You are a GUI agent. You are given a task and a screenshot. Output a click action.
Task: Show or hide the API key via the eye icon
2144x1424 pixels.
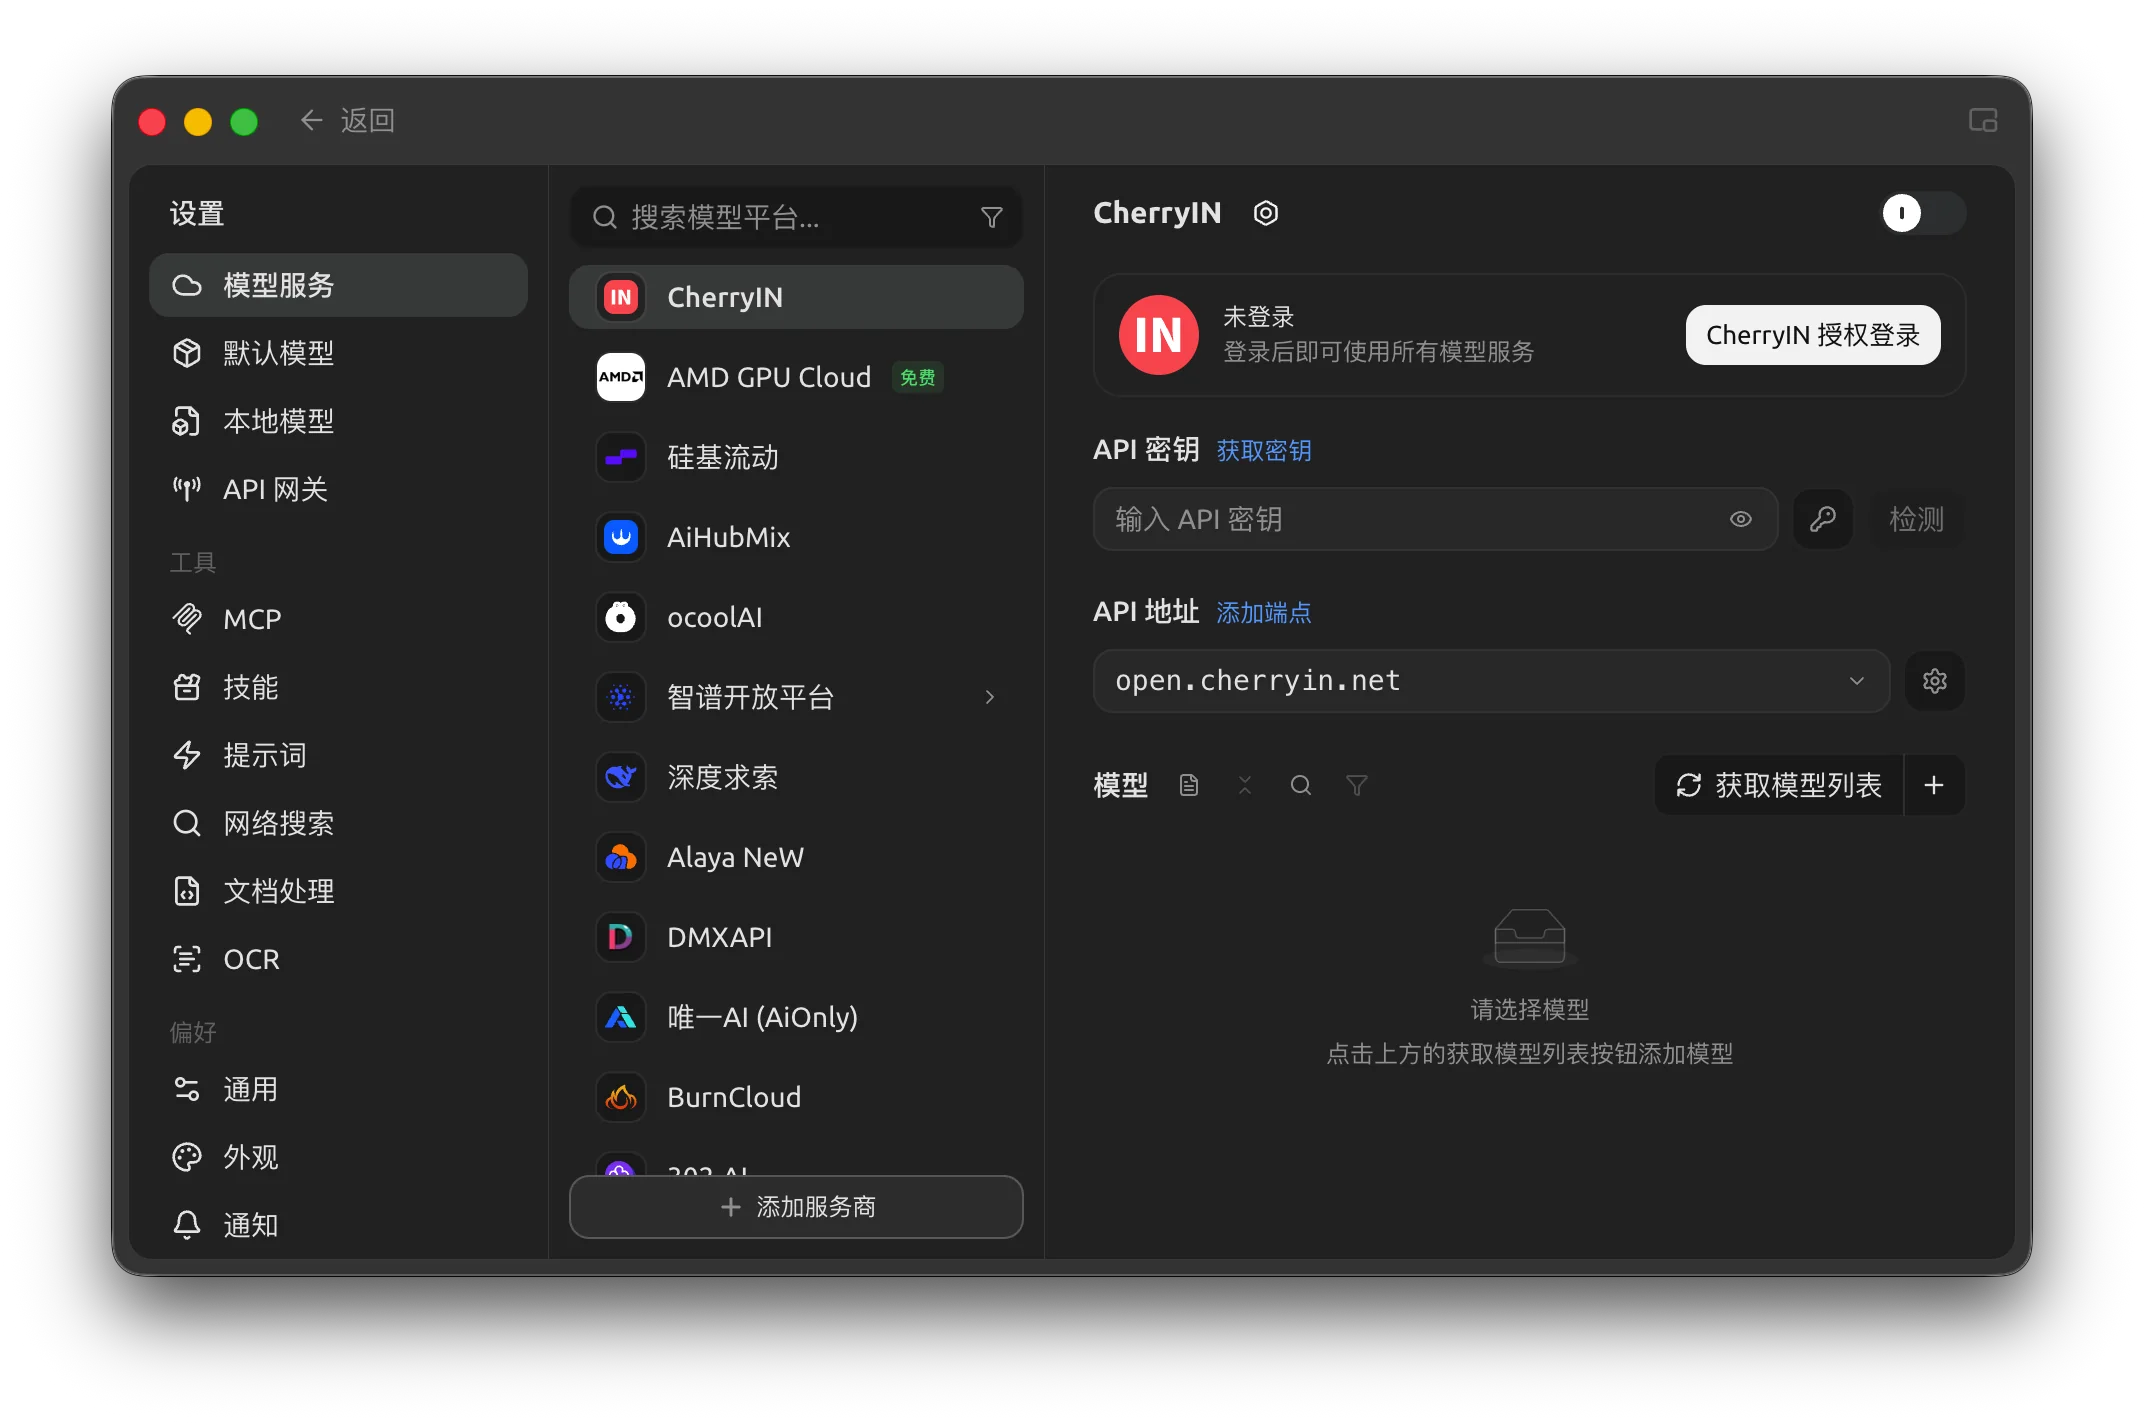pyautogui.click(x=1740, y=519)
